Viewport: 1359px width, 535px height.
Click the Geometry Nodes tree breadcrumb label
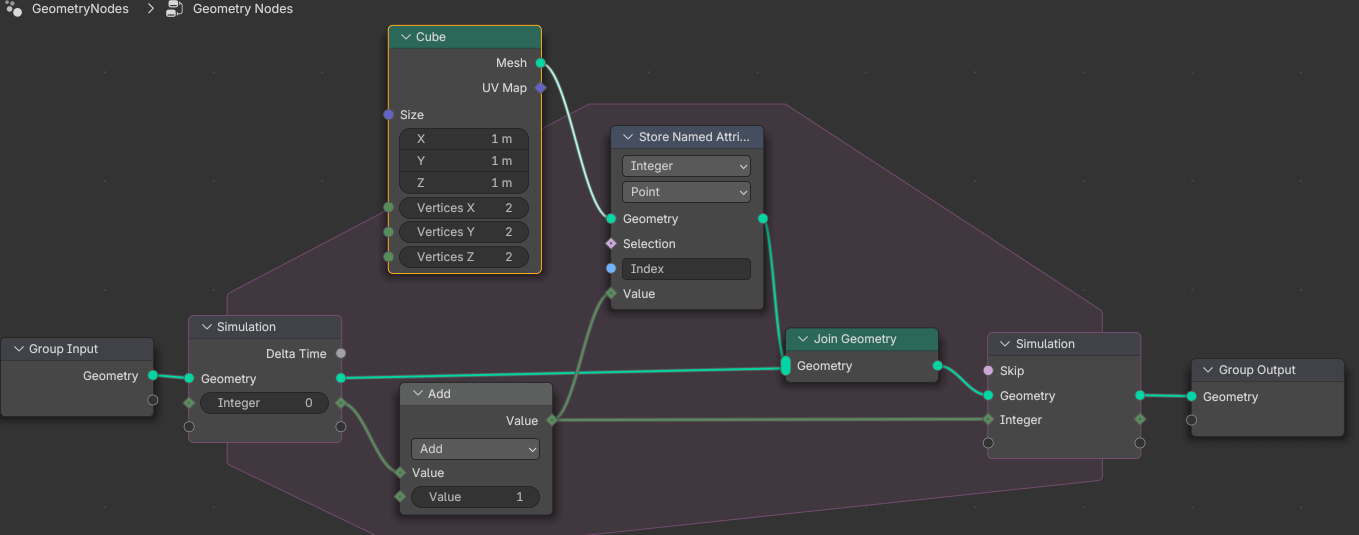[x=243, y=9]
